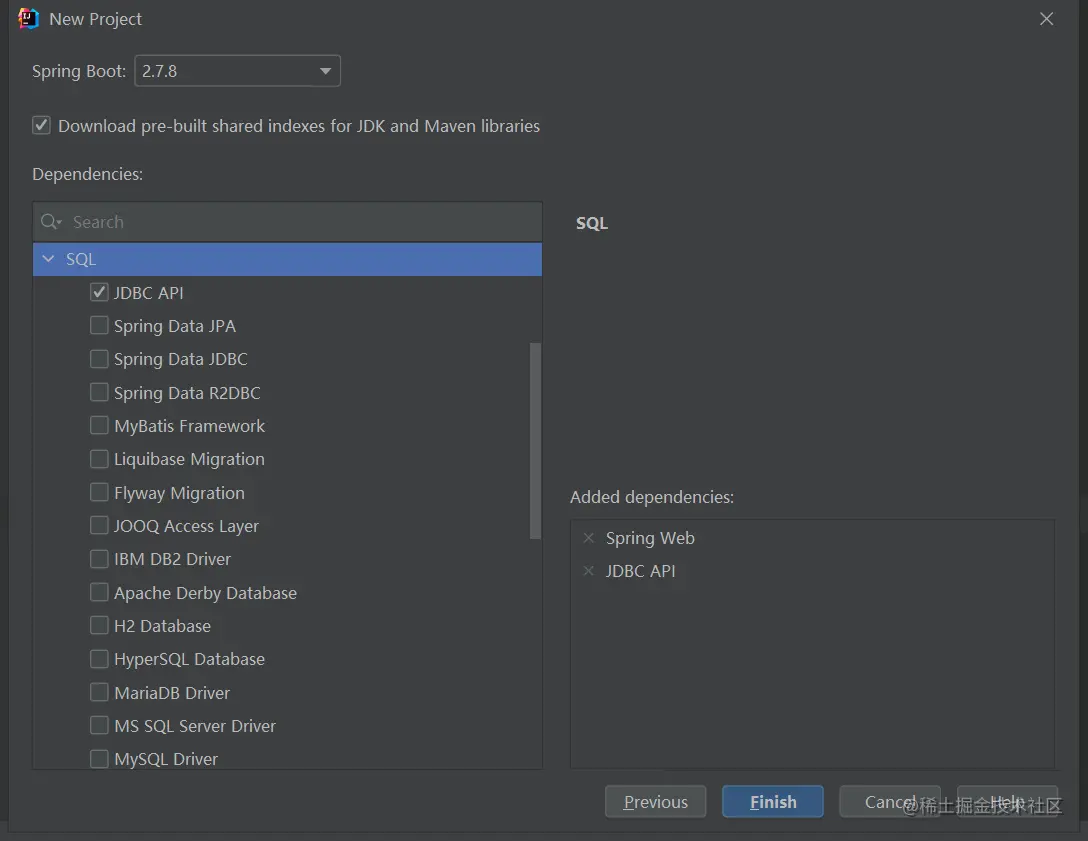Click the search magnifier icon
This screenshot has width=1088, height=841.
click(48, 221)
